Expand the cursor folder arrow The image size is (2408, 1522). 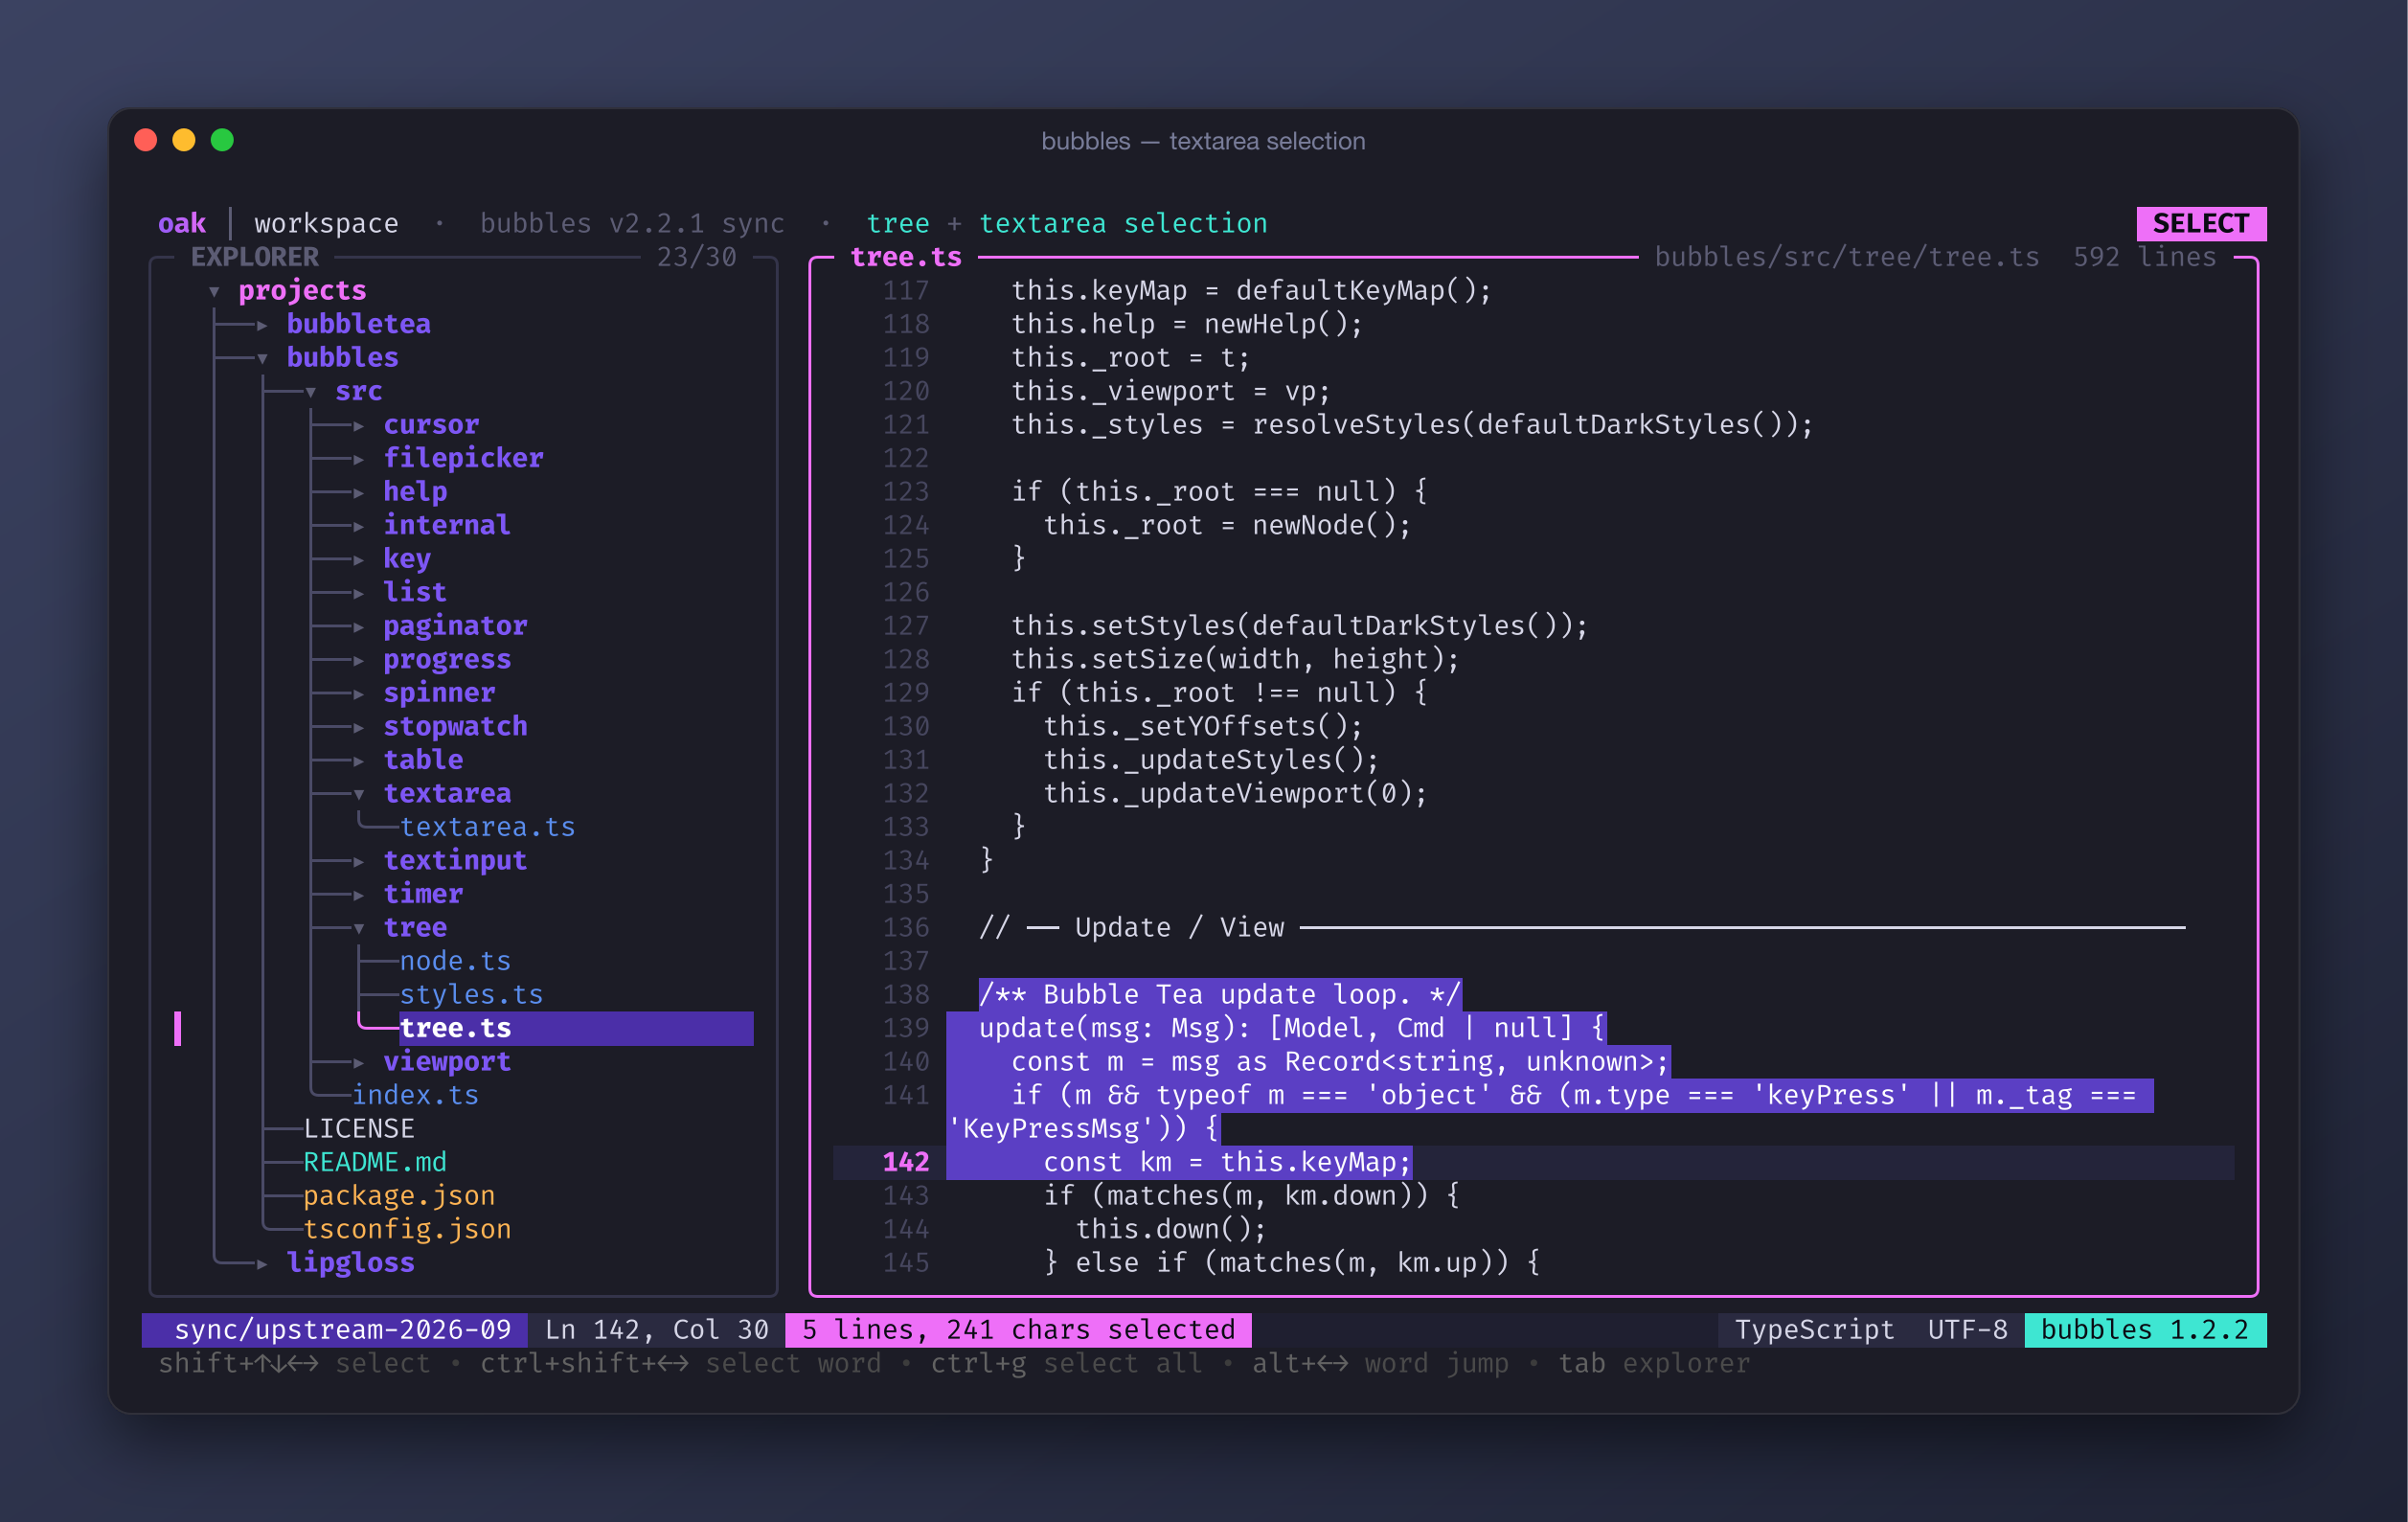tap(359, 425)
